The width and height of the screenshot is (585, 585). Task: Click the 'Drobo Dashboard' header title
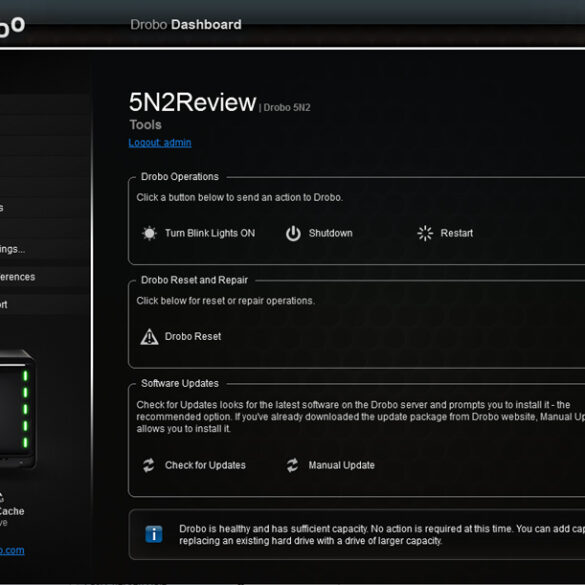click(x=186, y=25)
